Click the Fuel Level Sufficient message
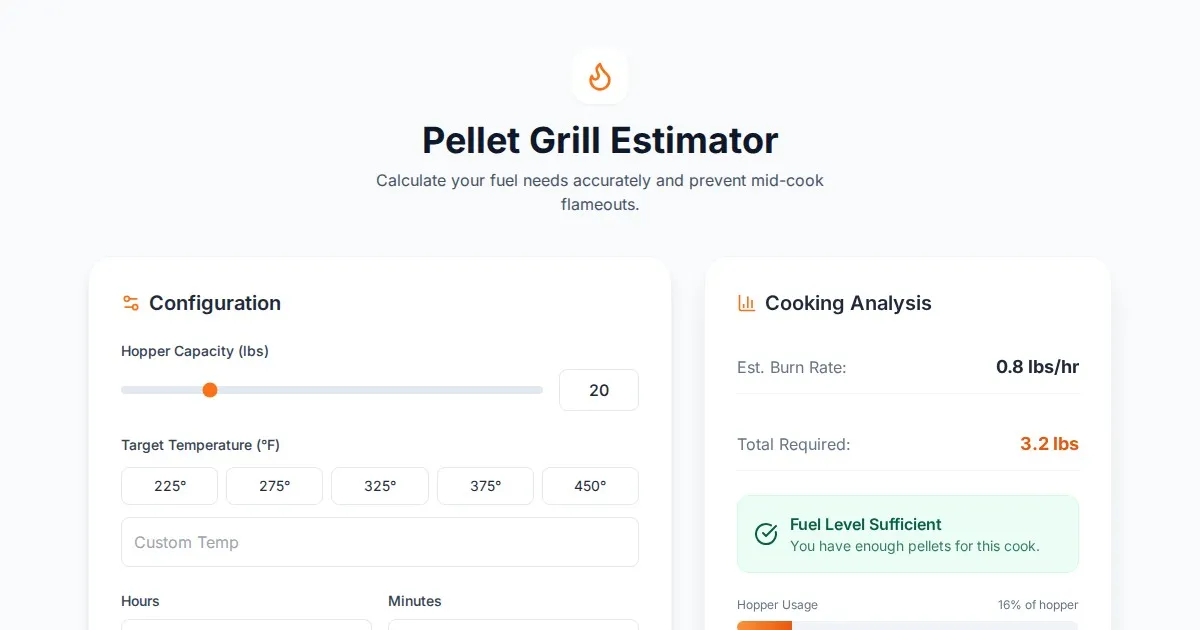The width and height of the screenshot is (1200, 630). point(866,524)
